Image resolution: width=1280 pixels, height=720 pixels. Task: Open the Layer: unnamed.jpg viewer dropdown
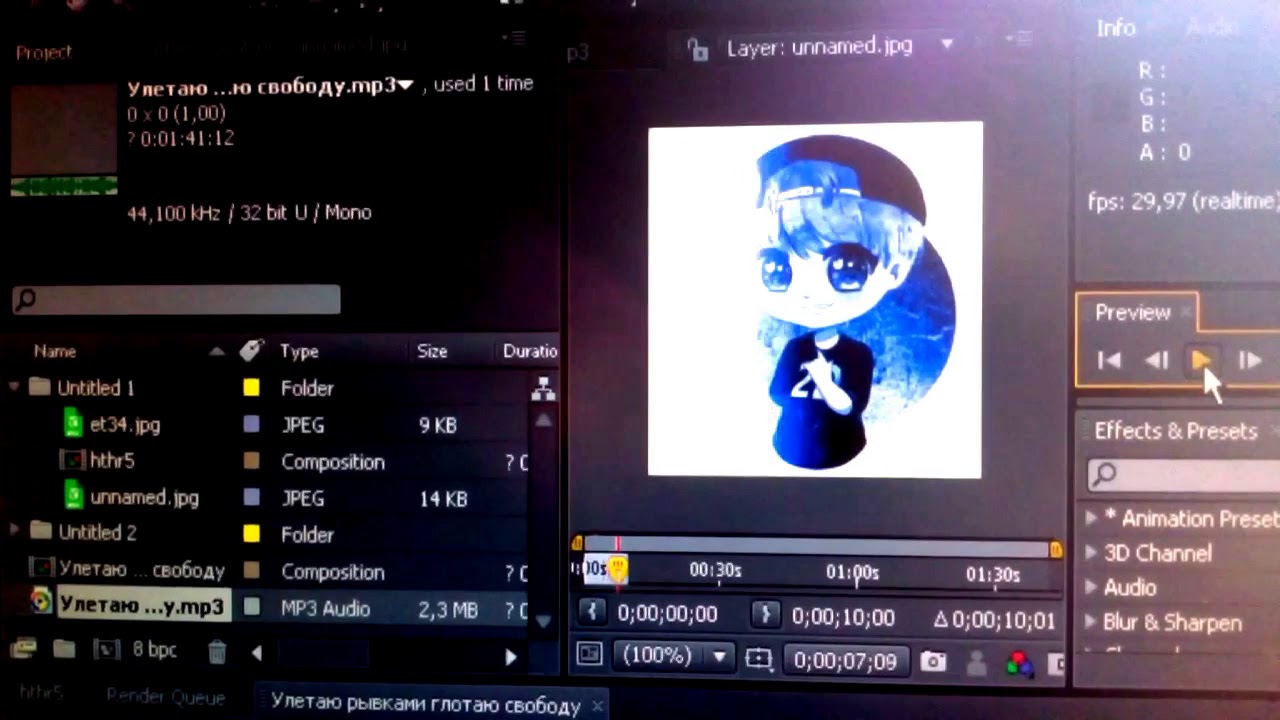[947, 45]
